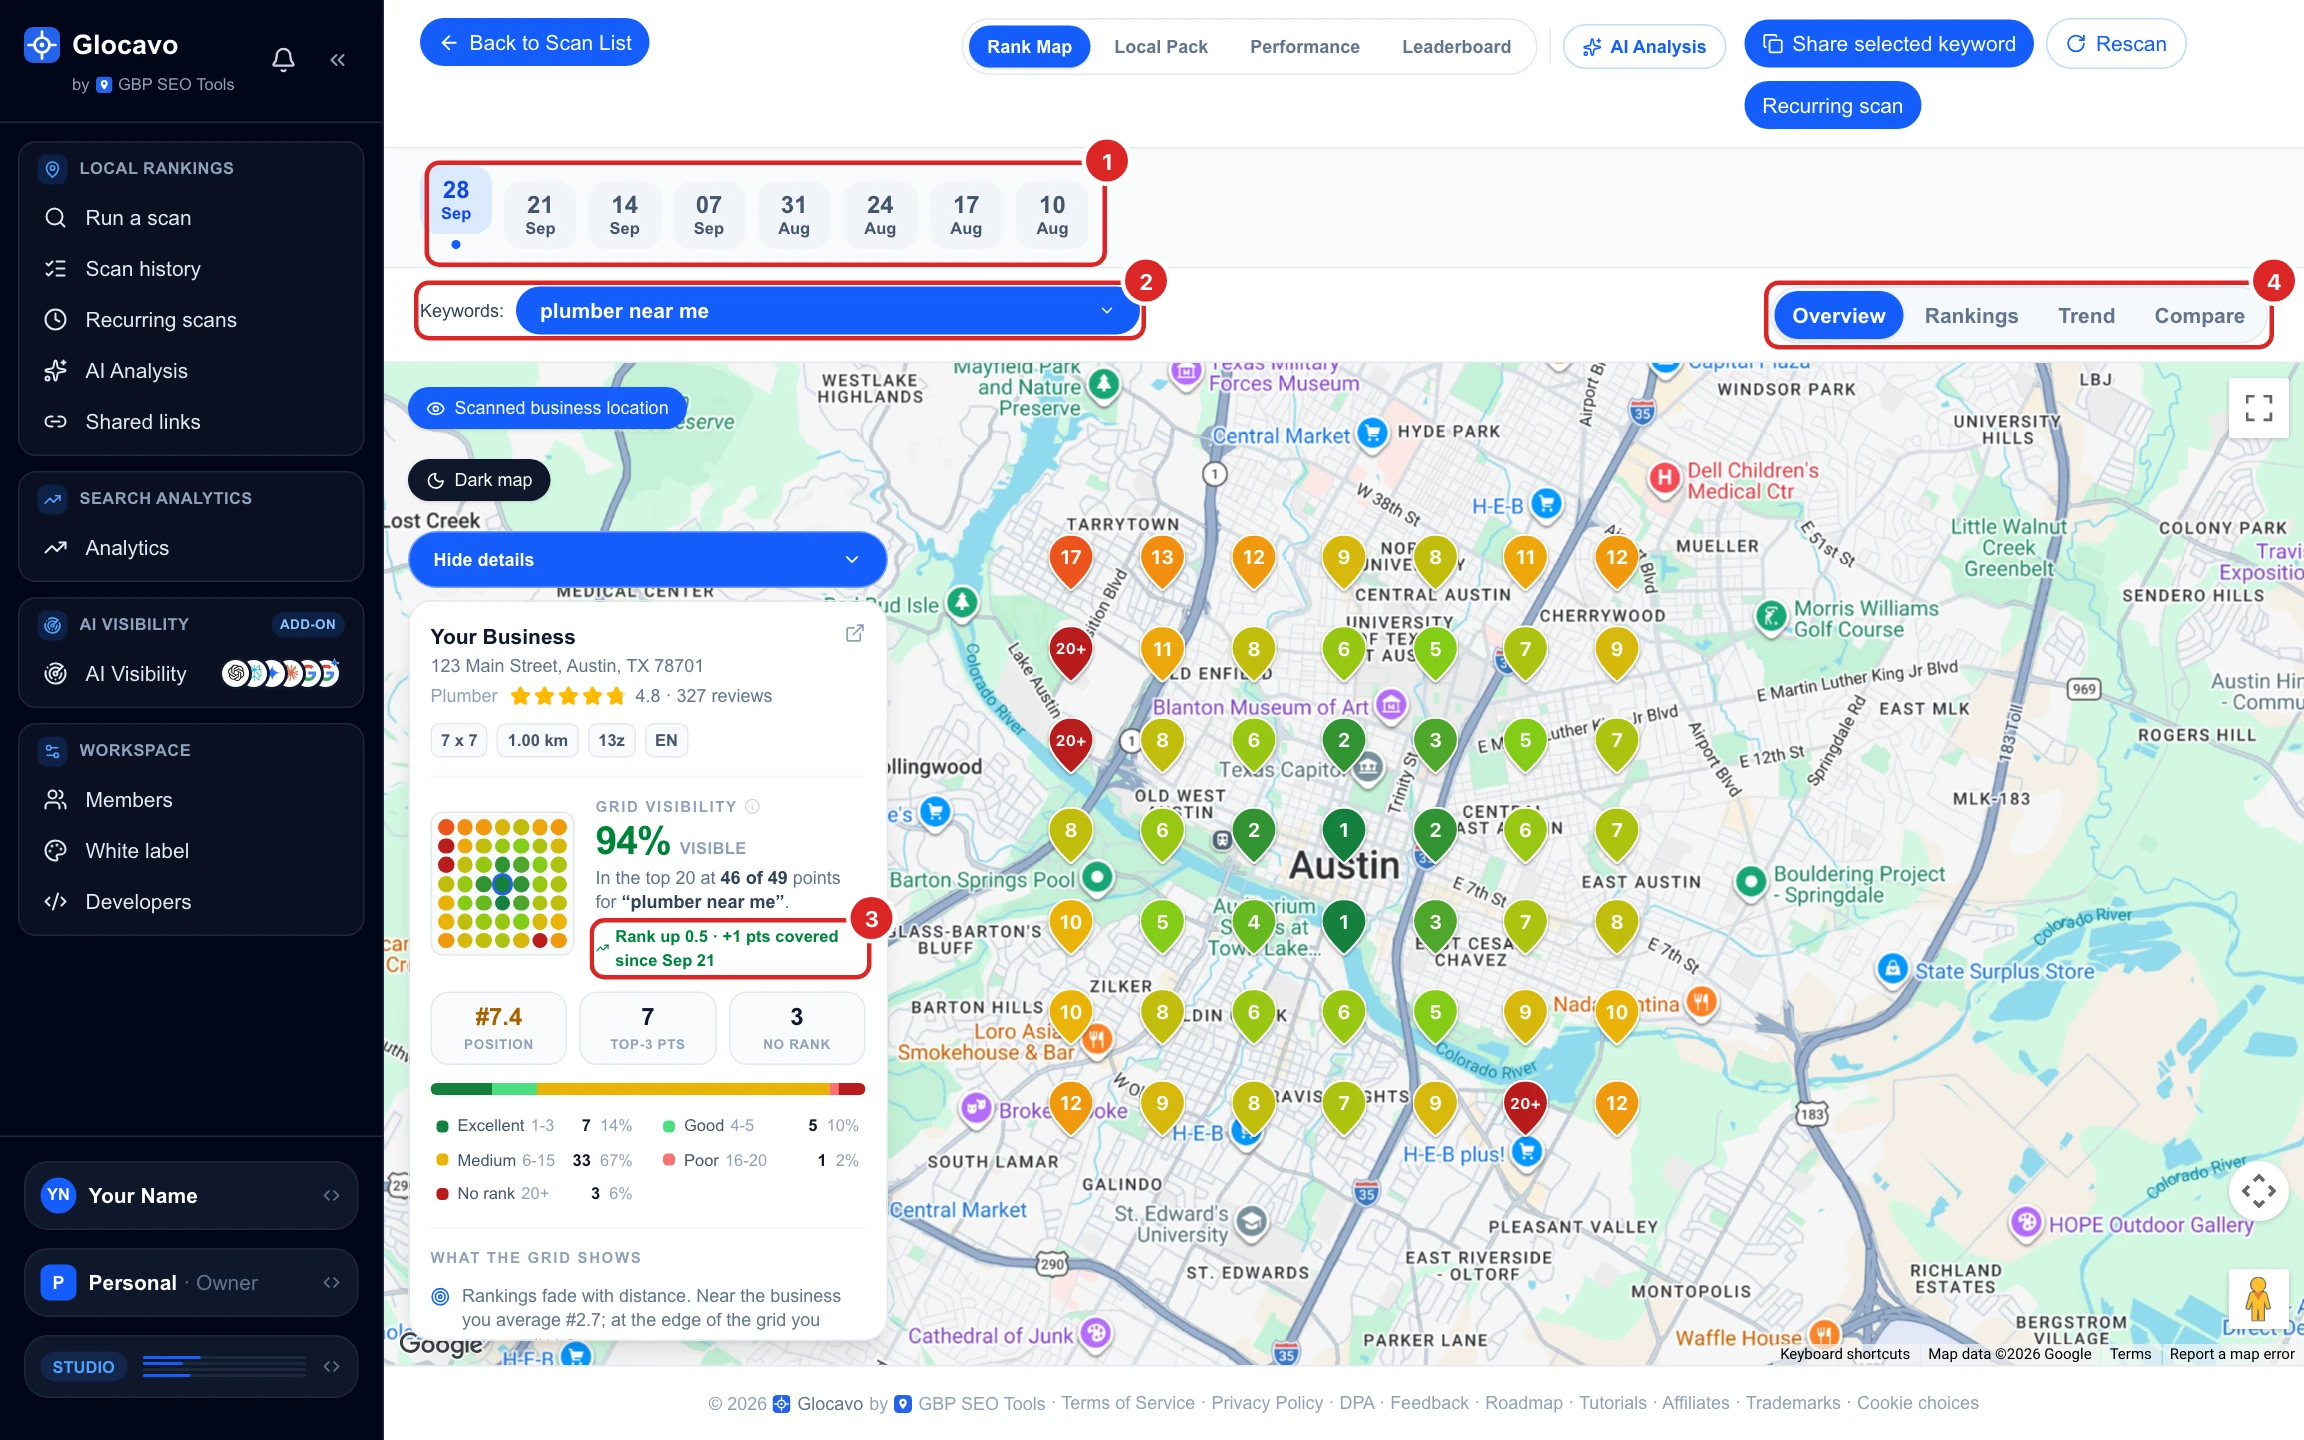Click the grid visibility heatmap thumbnail
Image resolution: width=2304 pixels, height=1440 pixels.
(502, 883)
